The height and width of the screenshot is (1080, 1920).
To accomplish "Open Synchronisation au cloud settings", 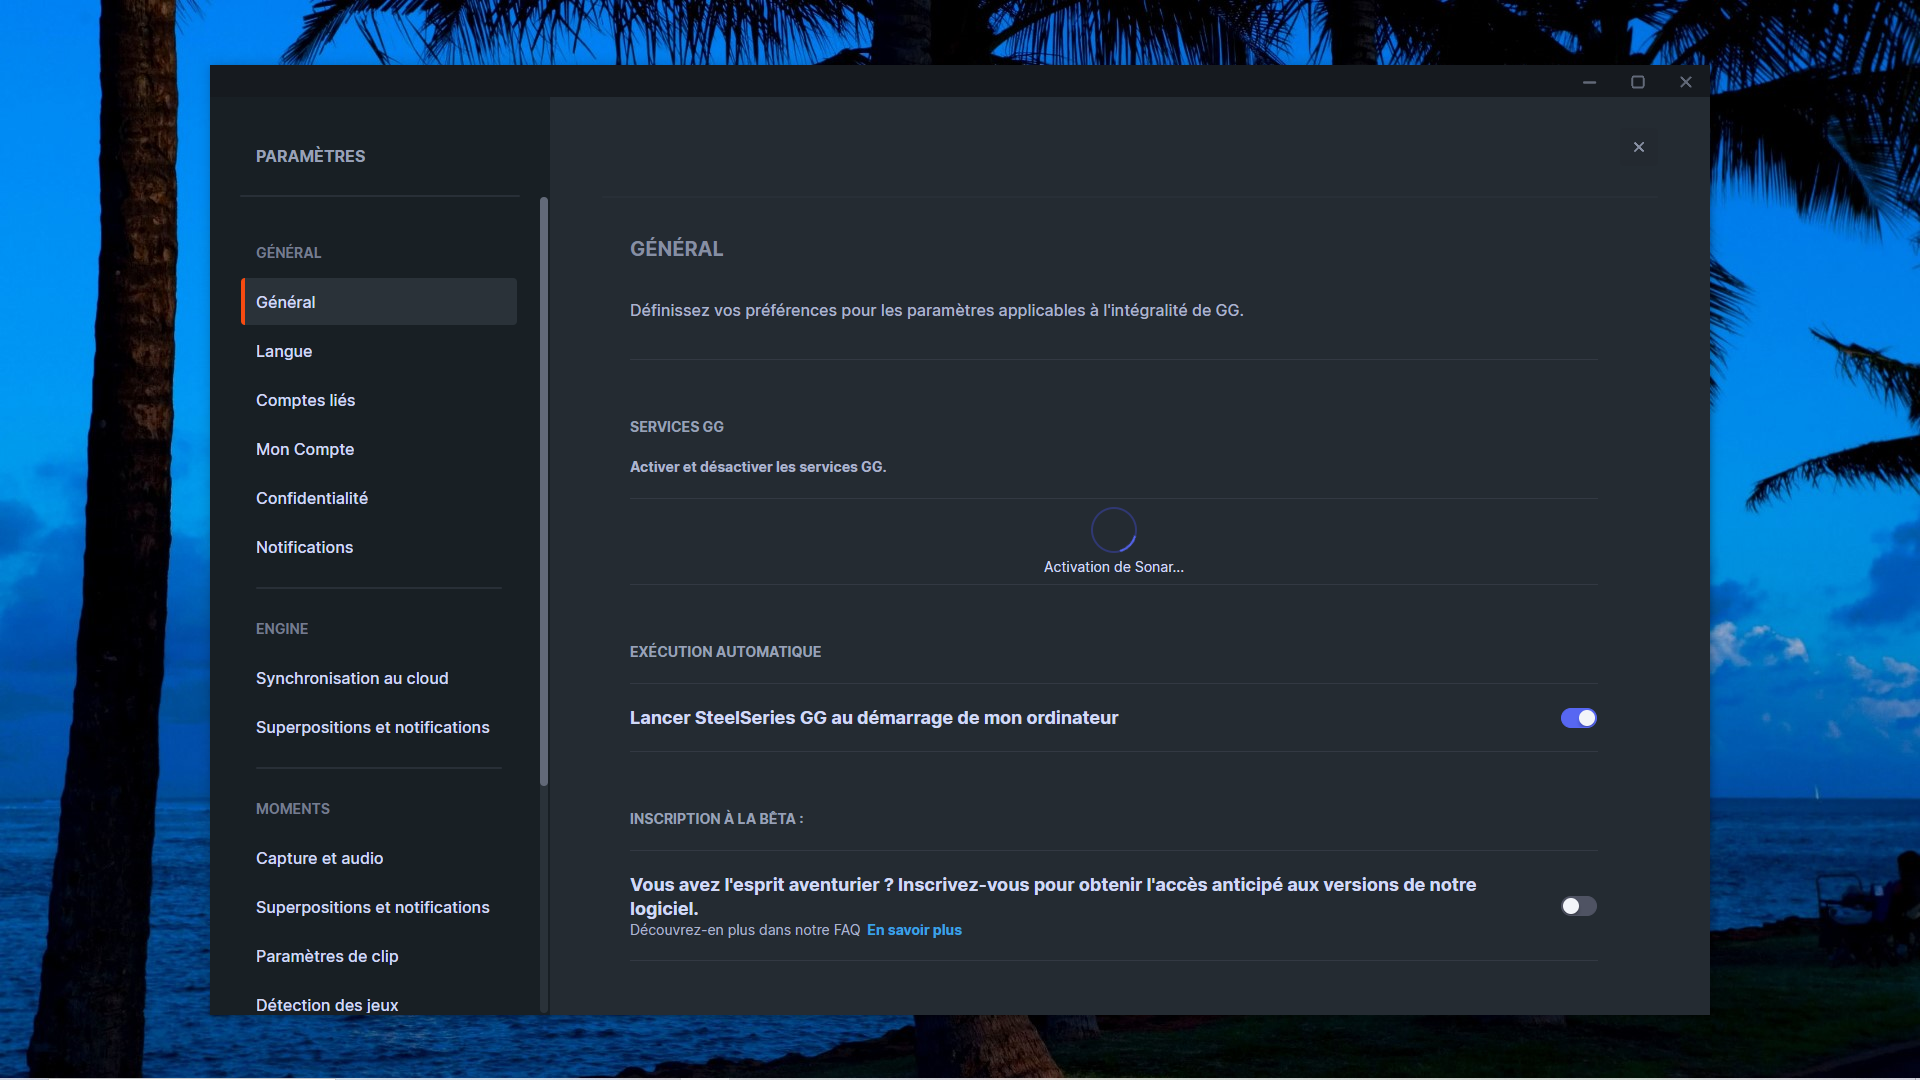I will pyautogui.click(x=379, y=678).
